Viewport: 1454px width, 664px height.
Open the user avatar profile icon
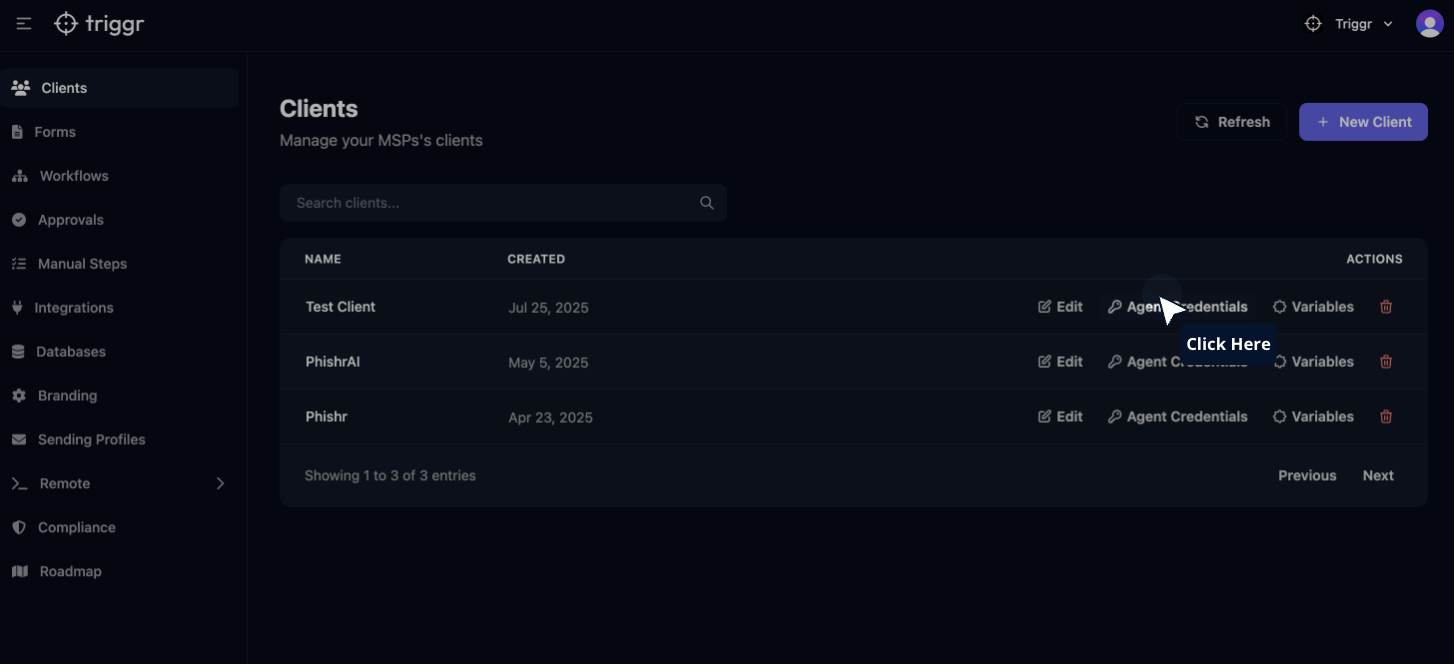[1429, 24]
